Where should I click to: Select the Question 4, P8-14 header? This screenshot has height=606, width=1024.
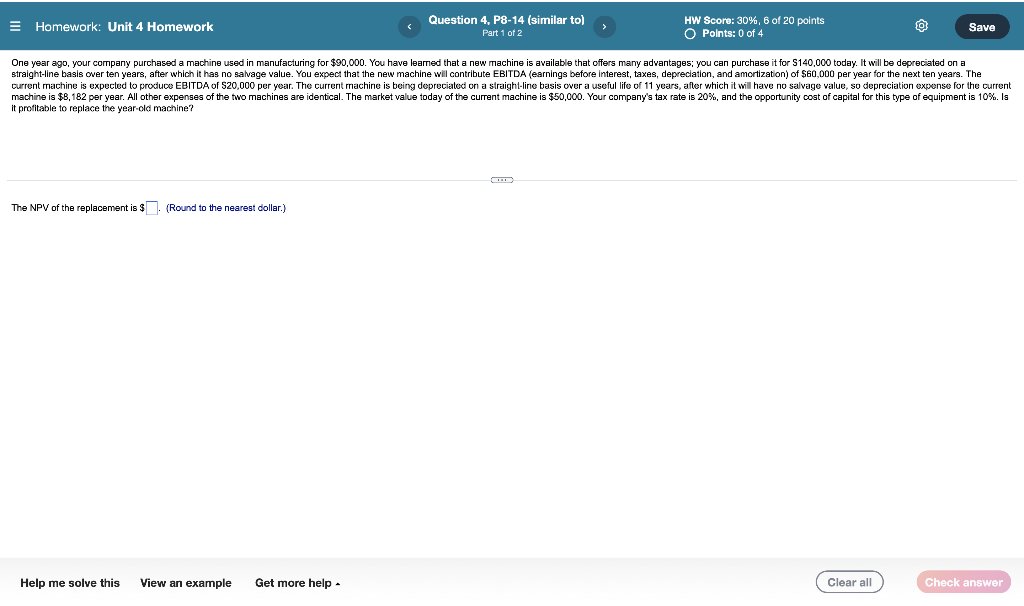[x=506, y=19]
